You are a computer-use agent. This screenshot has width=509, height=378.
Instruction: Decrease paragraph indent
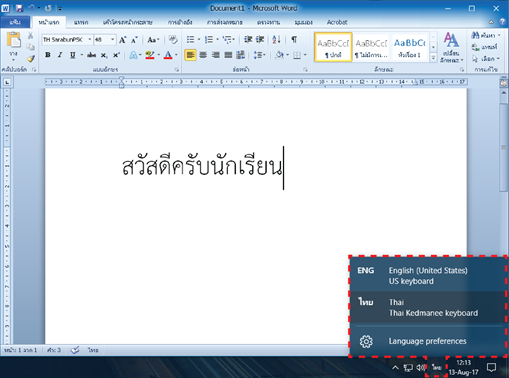pos(248,40)
